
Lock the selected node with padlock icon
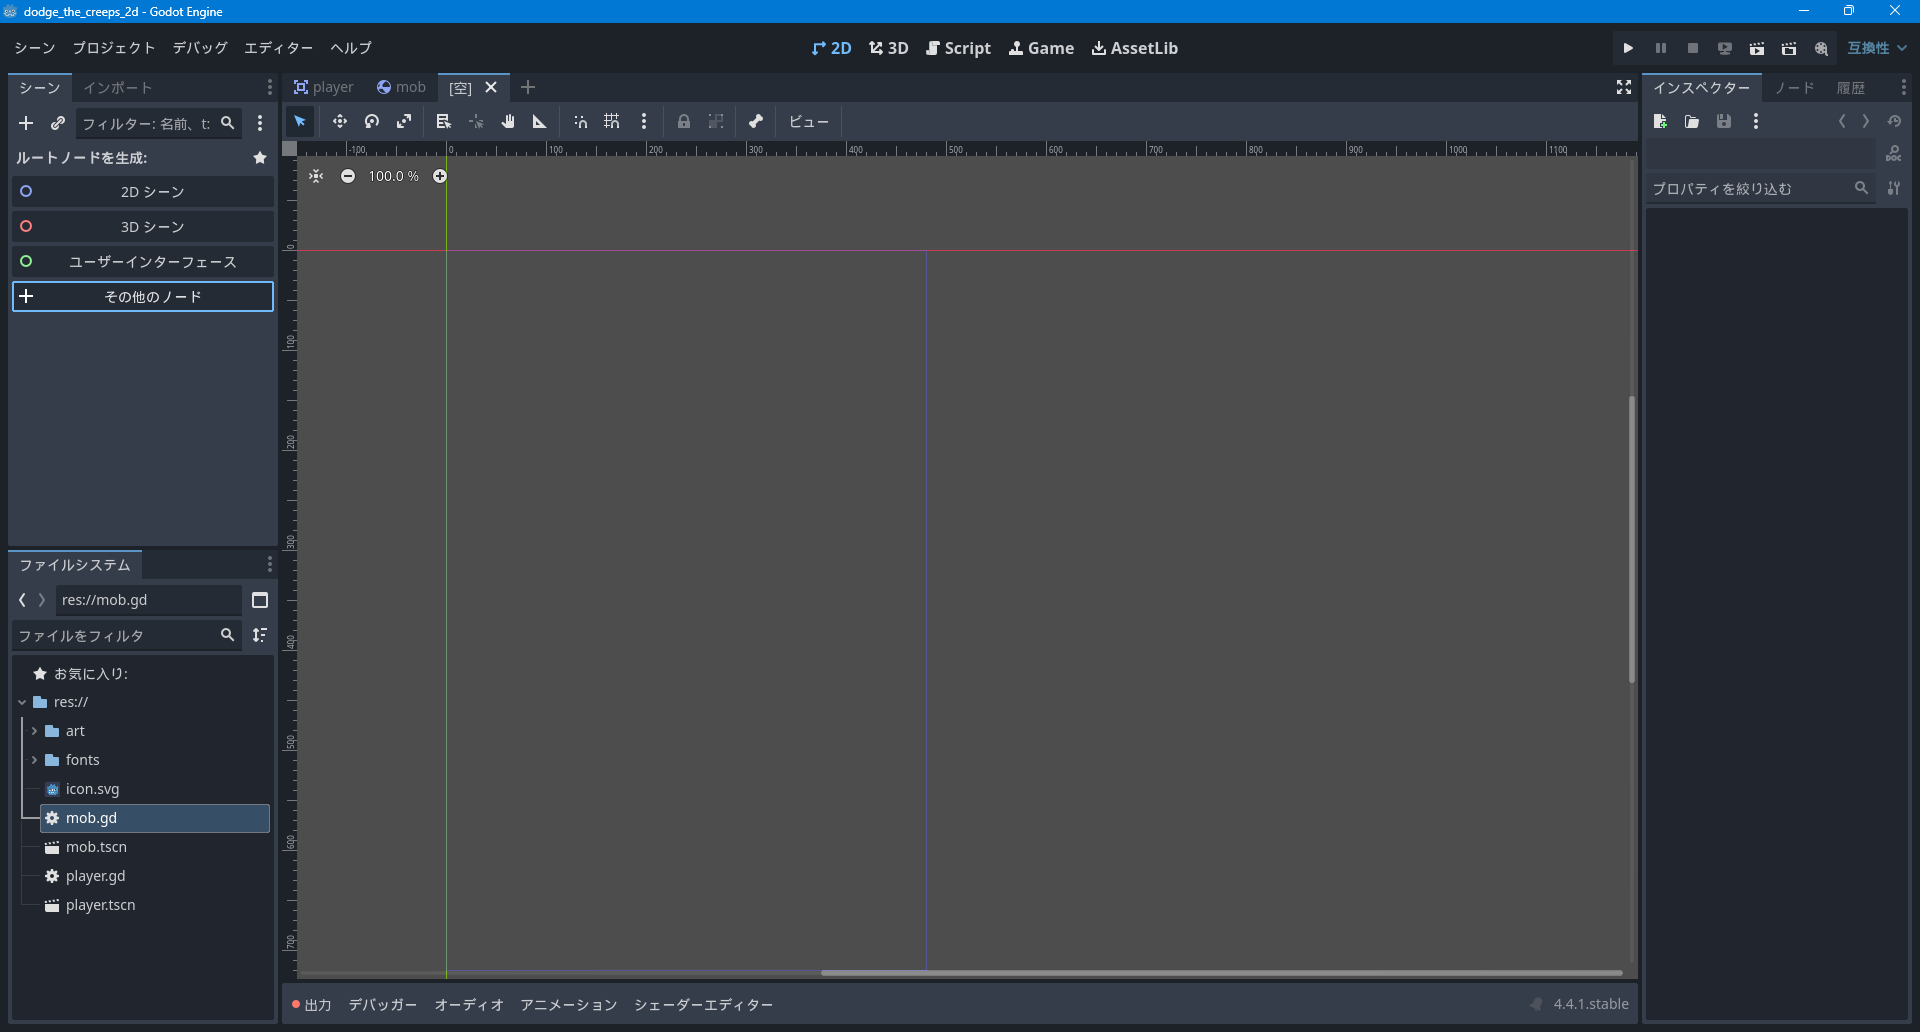(684, 122)
